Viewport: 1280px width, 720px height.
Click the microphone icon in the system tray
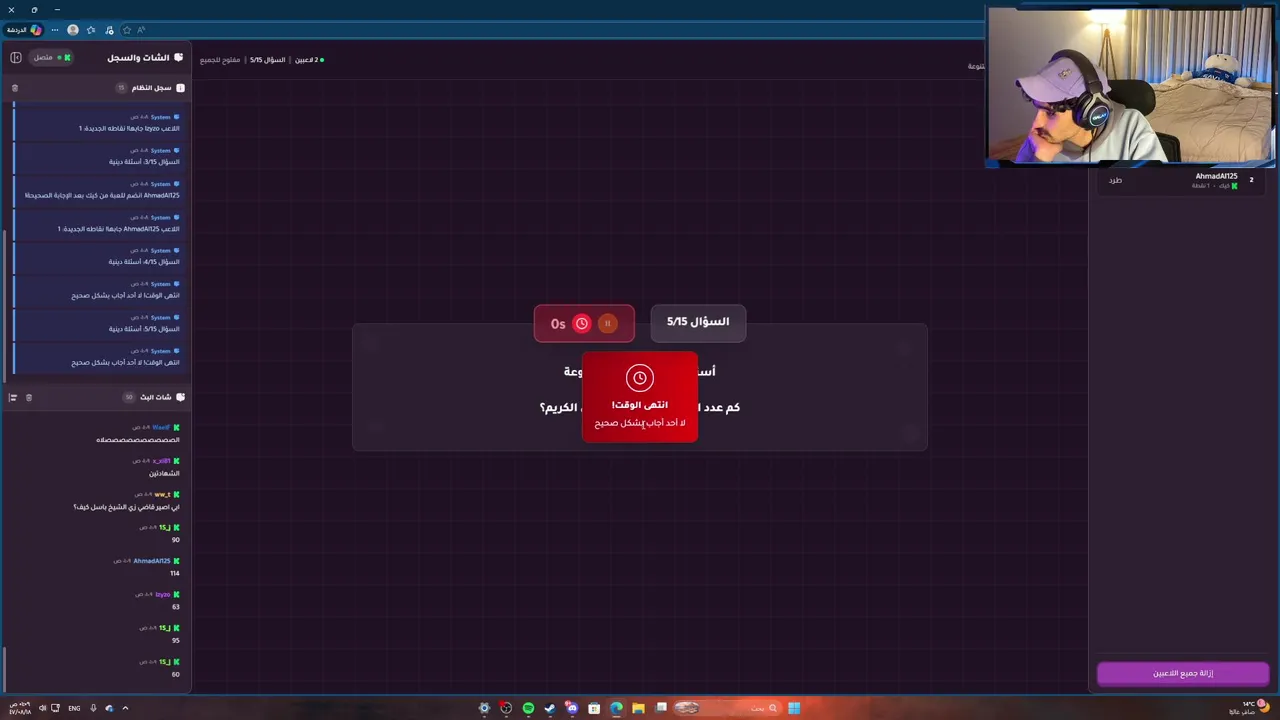[x=93, y=708]
